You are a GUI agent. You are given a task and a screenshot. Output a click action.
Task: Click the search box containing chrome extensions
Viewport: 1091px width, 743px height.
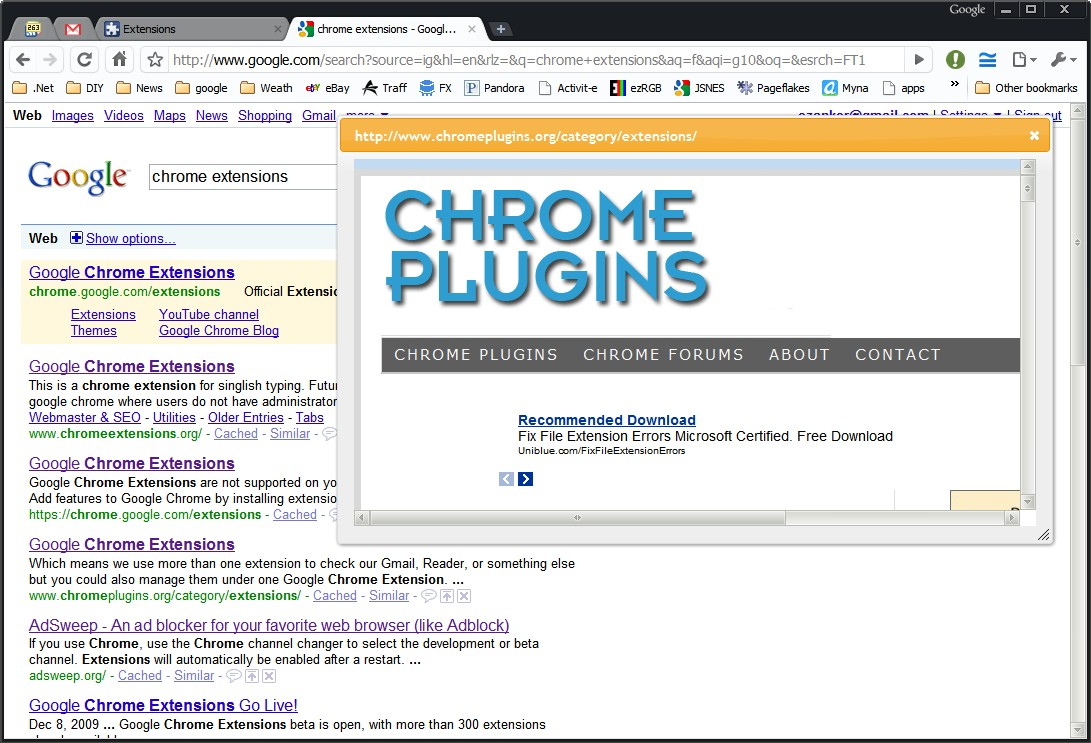pyautogui.click(x=243, y=177)
